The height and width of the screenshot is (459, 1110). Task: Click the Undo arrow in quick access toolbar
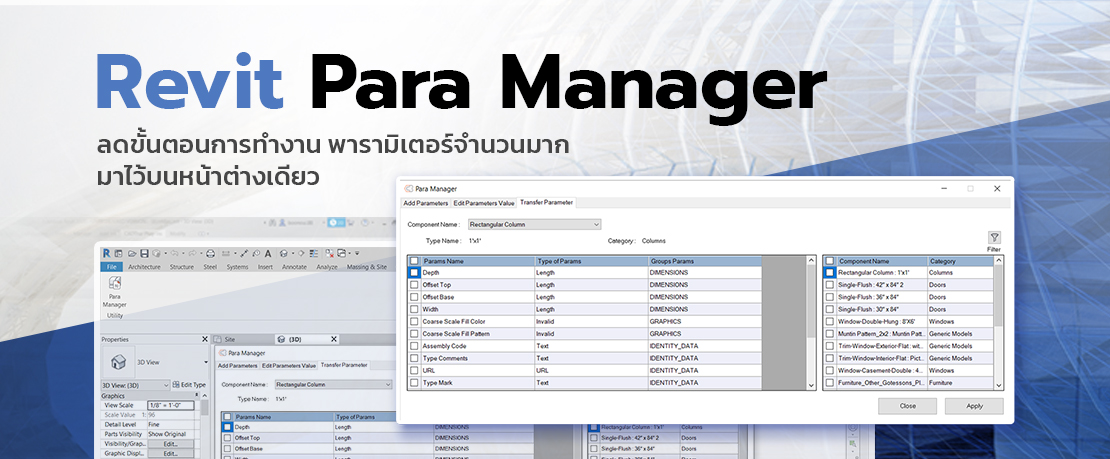pyautogui.click(x=174, y=254)
